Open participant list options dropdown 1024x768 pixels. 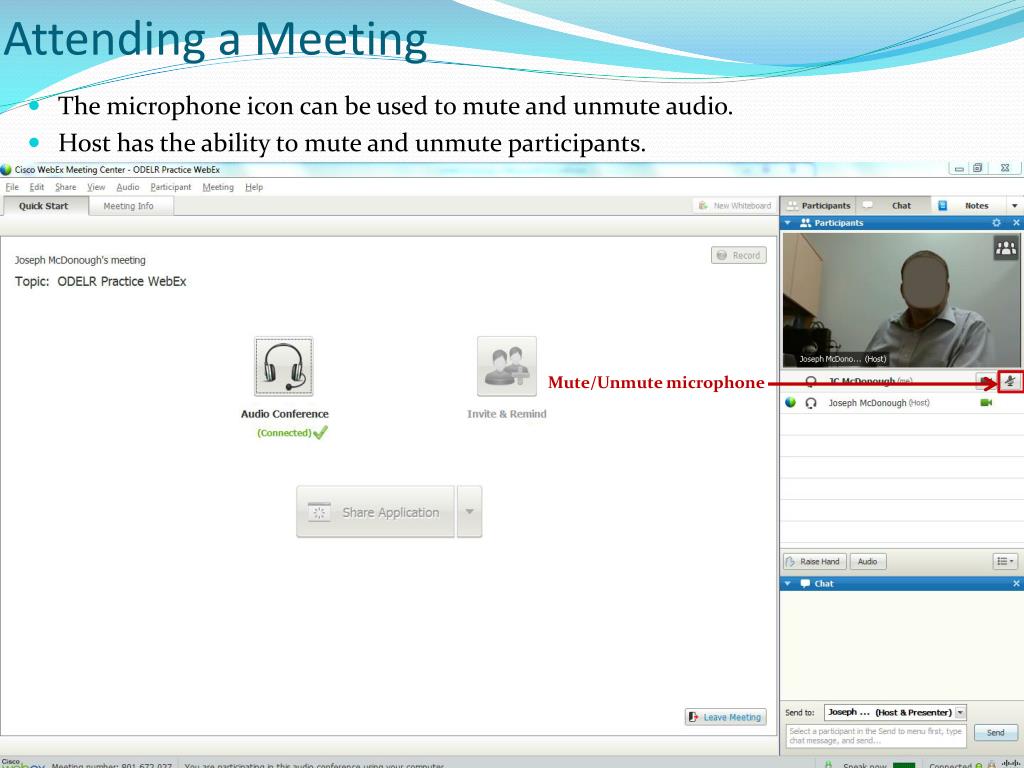click(x=1004, y=561)
